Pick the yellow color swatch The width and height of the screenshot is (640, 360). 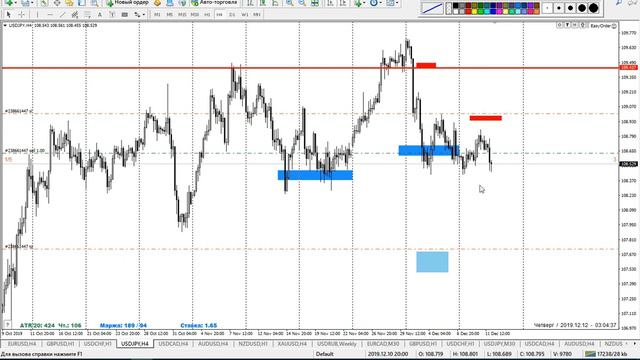point(474,11)
